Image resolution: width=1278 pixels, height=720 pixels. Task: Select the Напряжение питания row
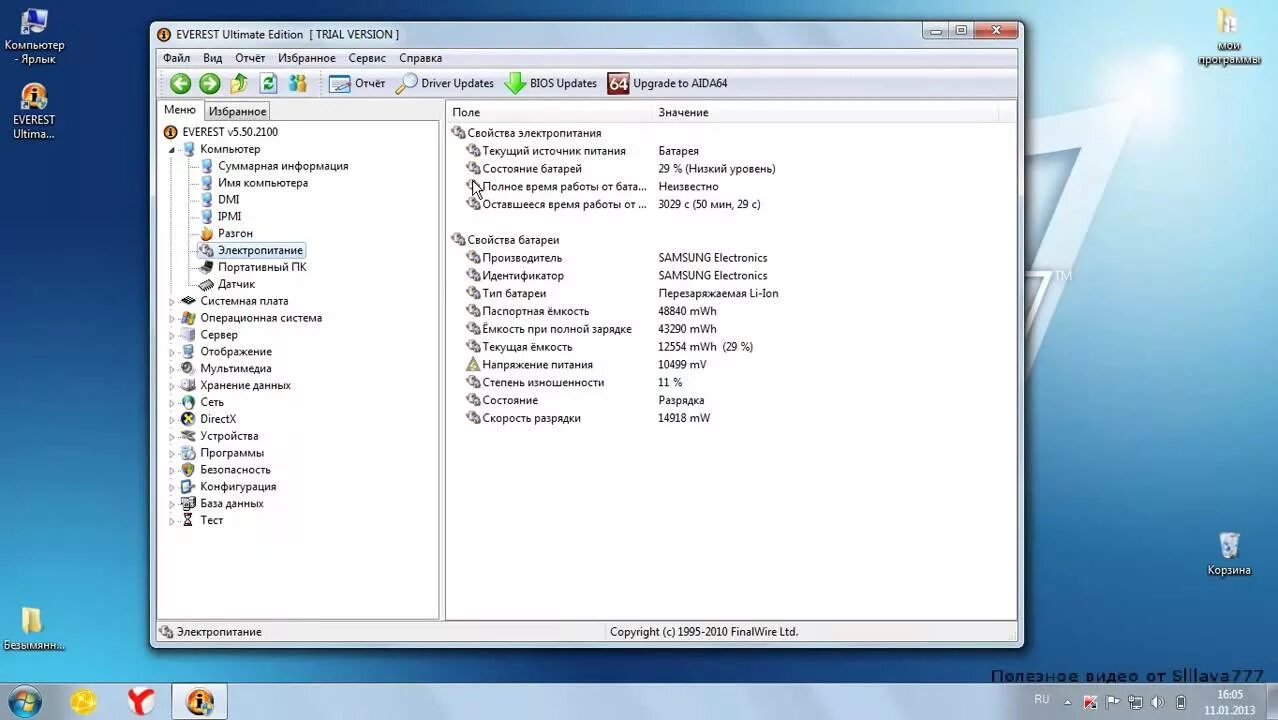coord(731,365)
